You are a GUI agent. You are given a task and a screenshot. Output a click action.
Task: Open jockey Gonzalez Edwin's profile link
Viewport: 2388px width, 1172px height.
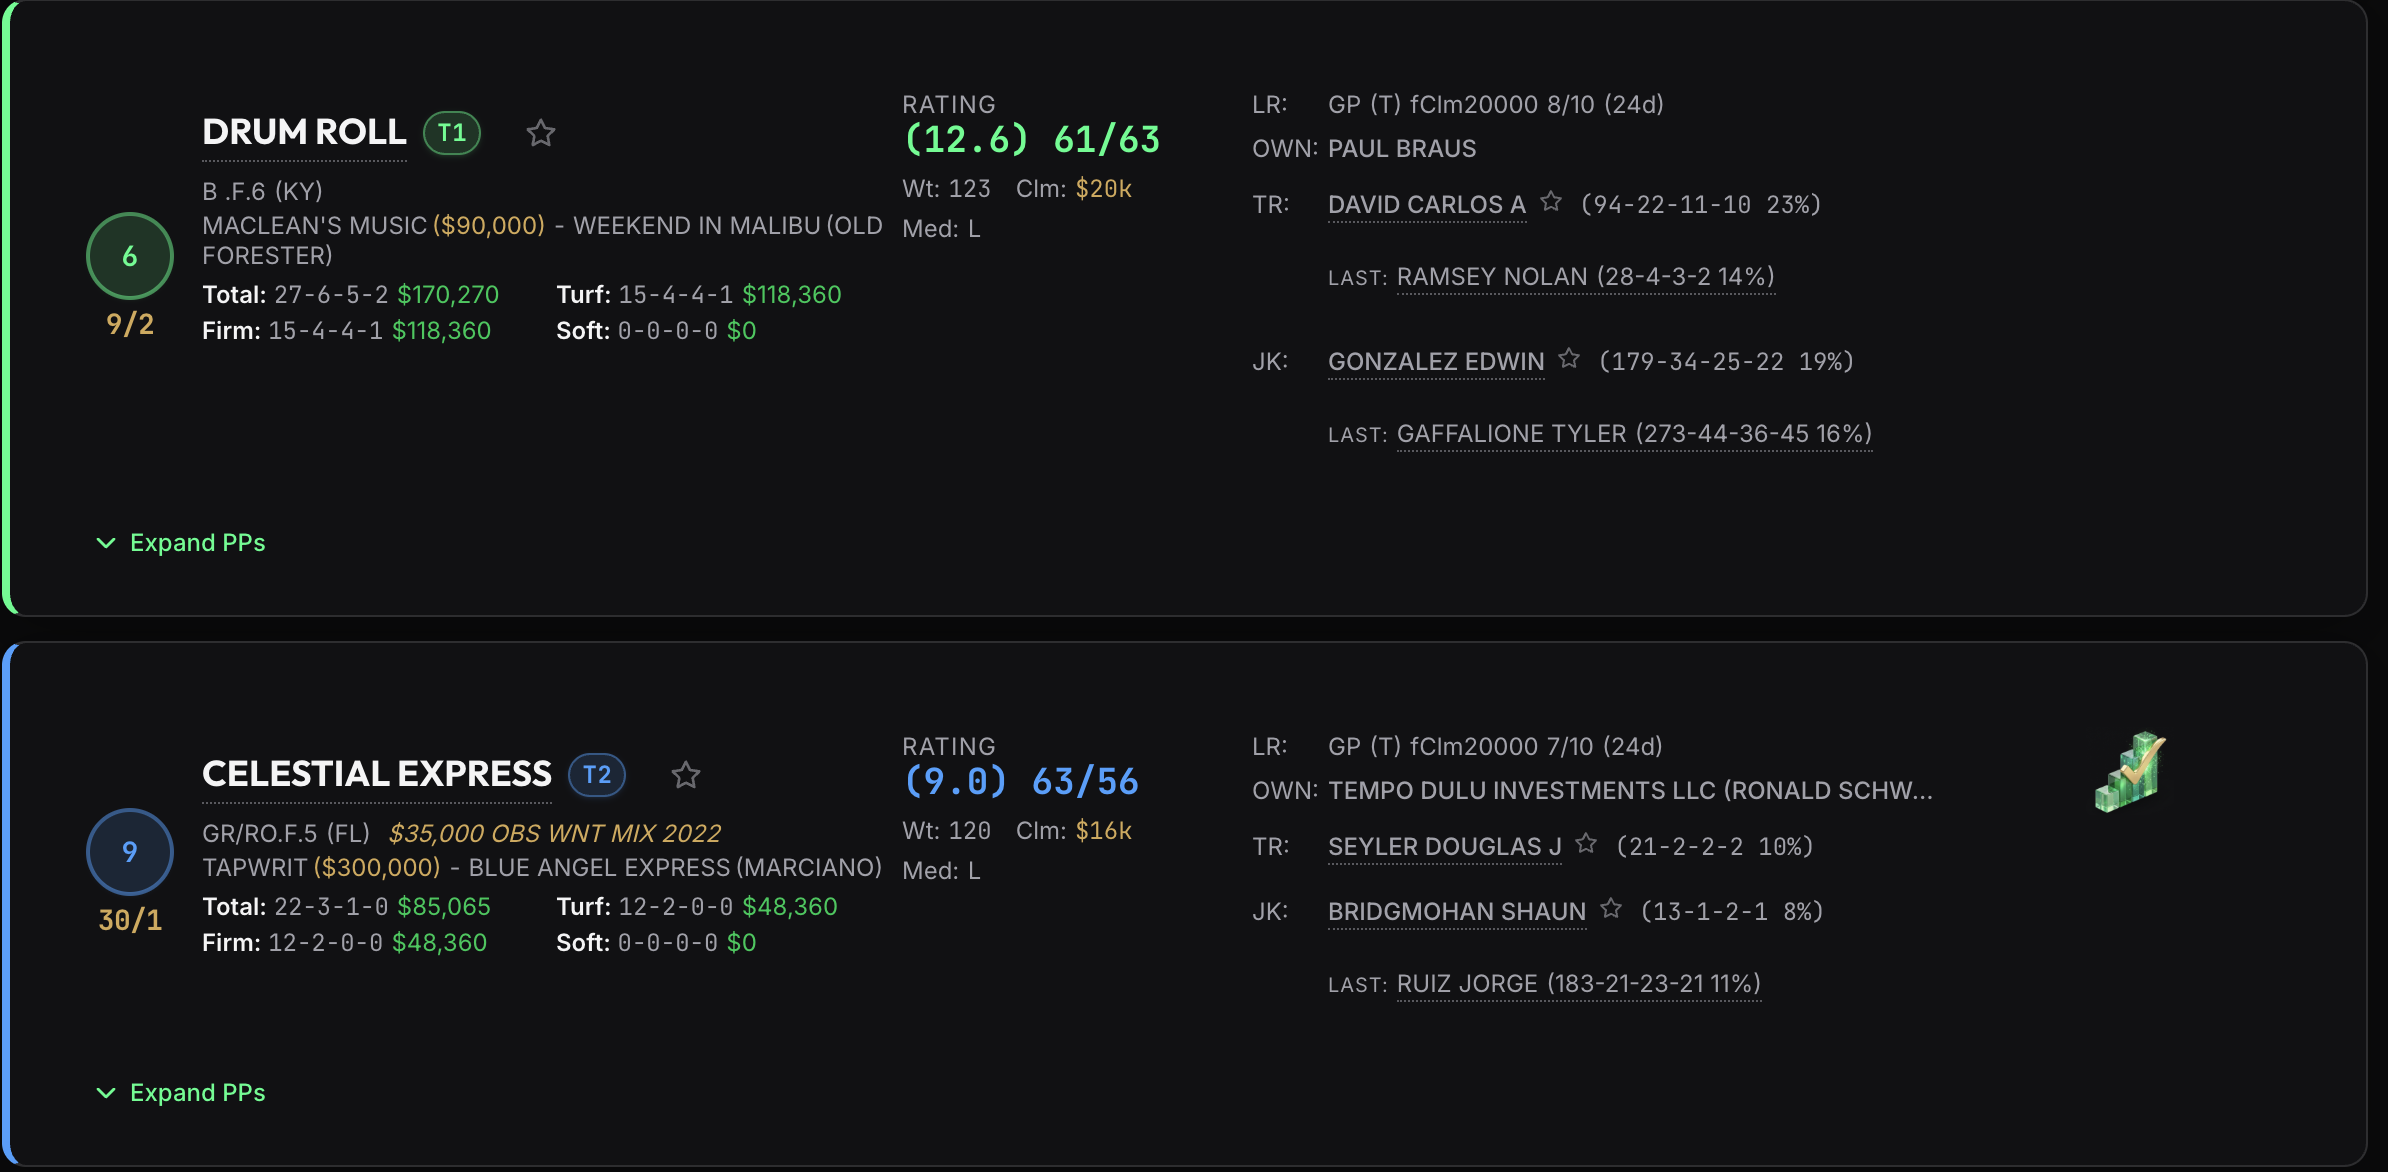pos(1436,362)
